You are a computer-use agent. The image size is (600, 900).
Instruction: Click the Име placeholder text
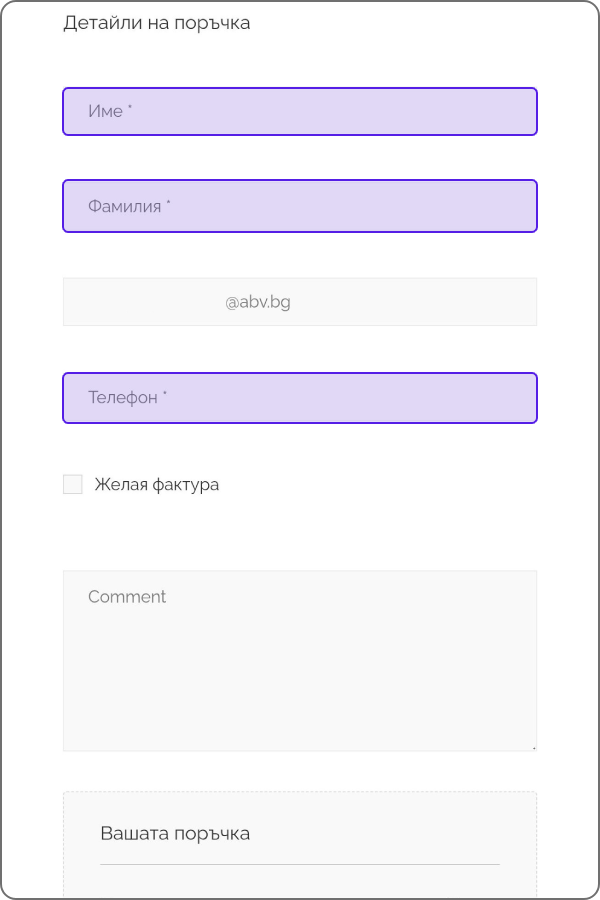click(x=105, y=112)
